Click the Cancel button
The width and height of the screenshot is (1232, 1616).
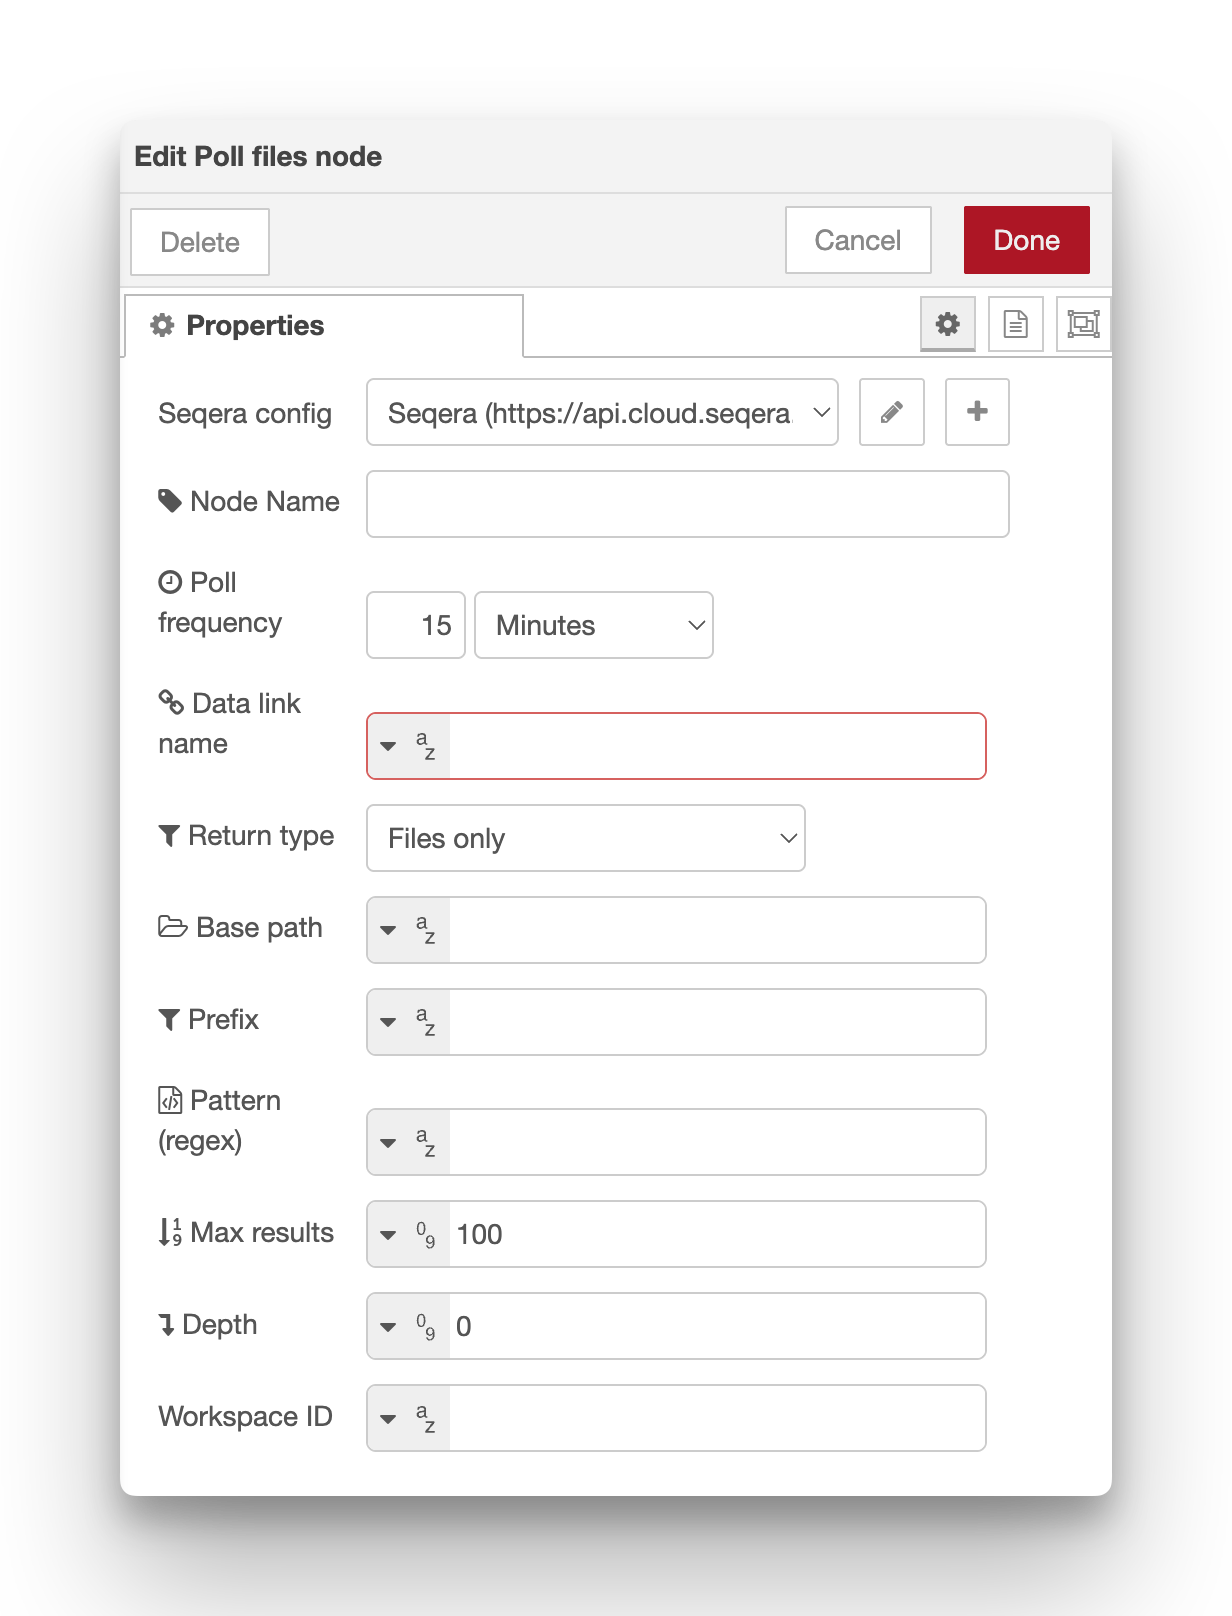pyautogui.click(x=858, y=240)
